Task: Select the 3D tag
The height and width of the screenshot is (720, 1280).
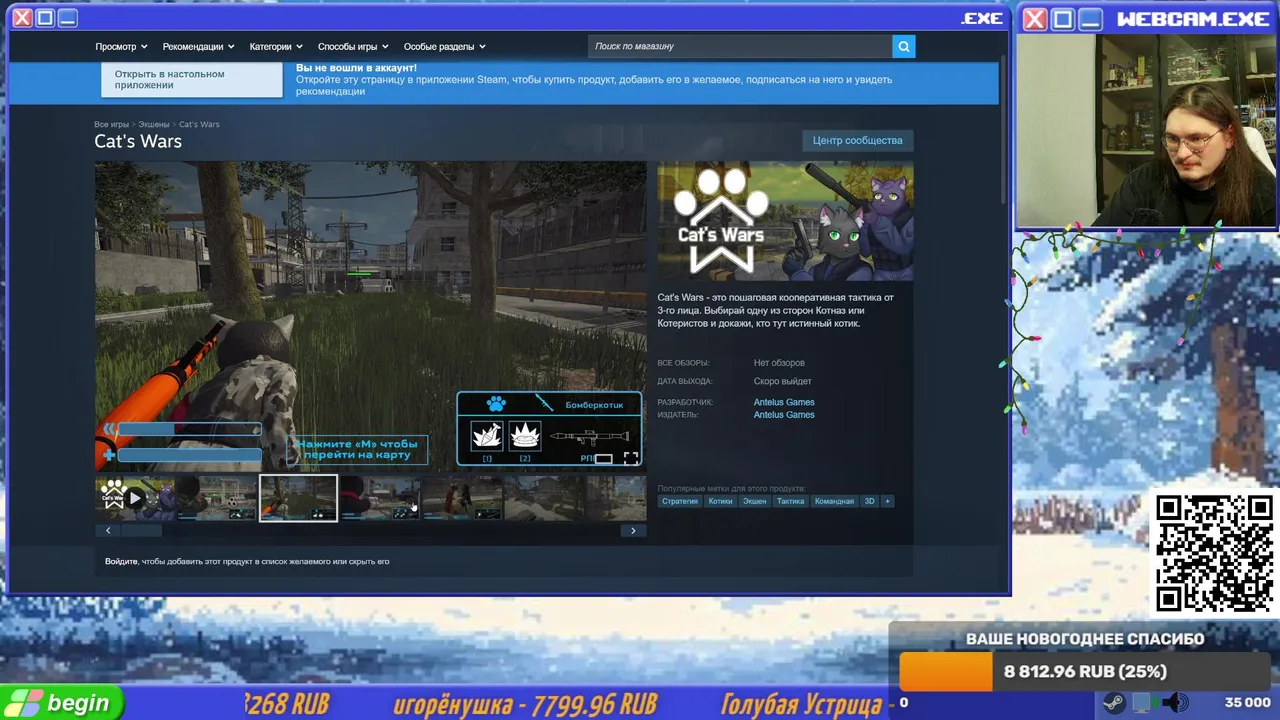Action: pos(869,501)
